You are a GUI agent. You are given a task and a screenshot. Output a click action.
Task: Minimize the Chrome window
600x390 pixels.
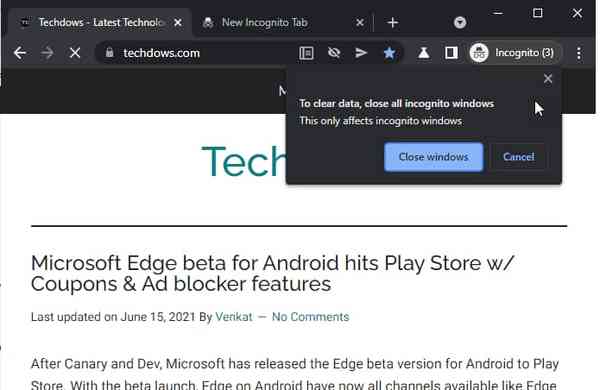497,13
